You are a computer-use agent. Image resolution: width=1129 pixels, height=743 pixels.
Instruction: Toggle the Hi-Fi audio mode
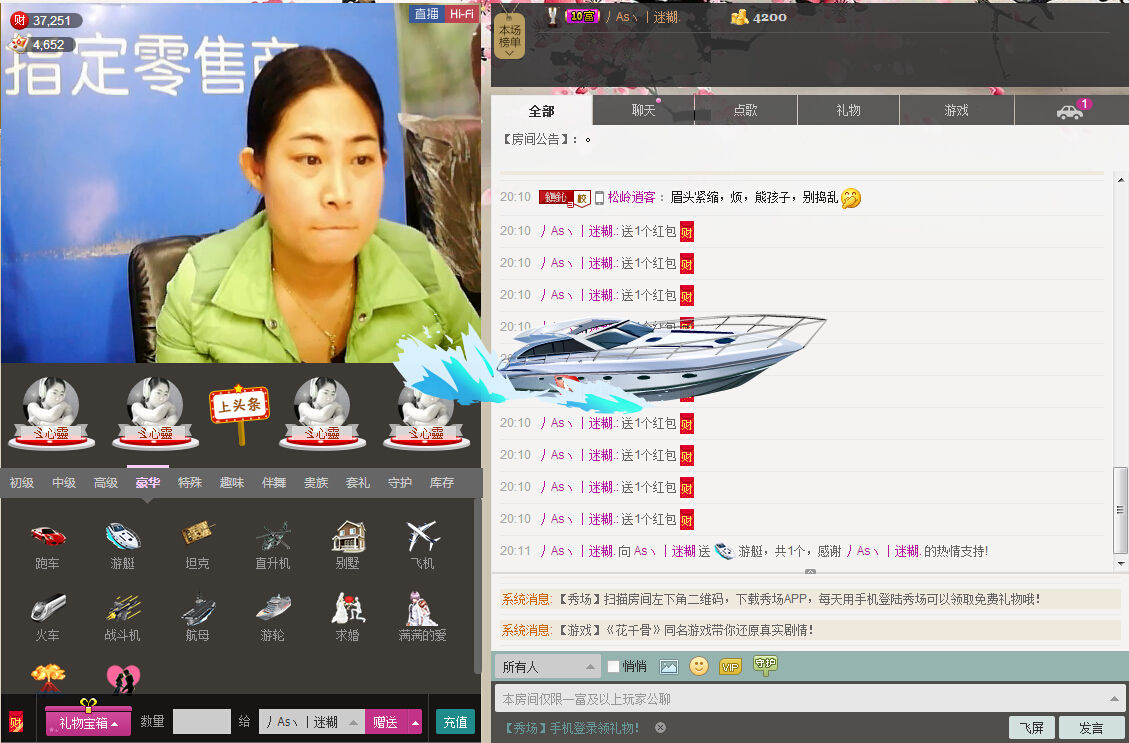coord(461,14)
